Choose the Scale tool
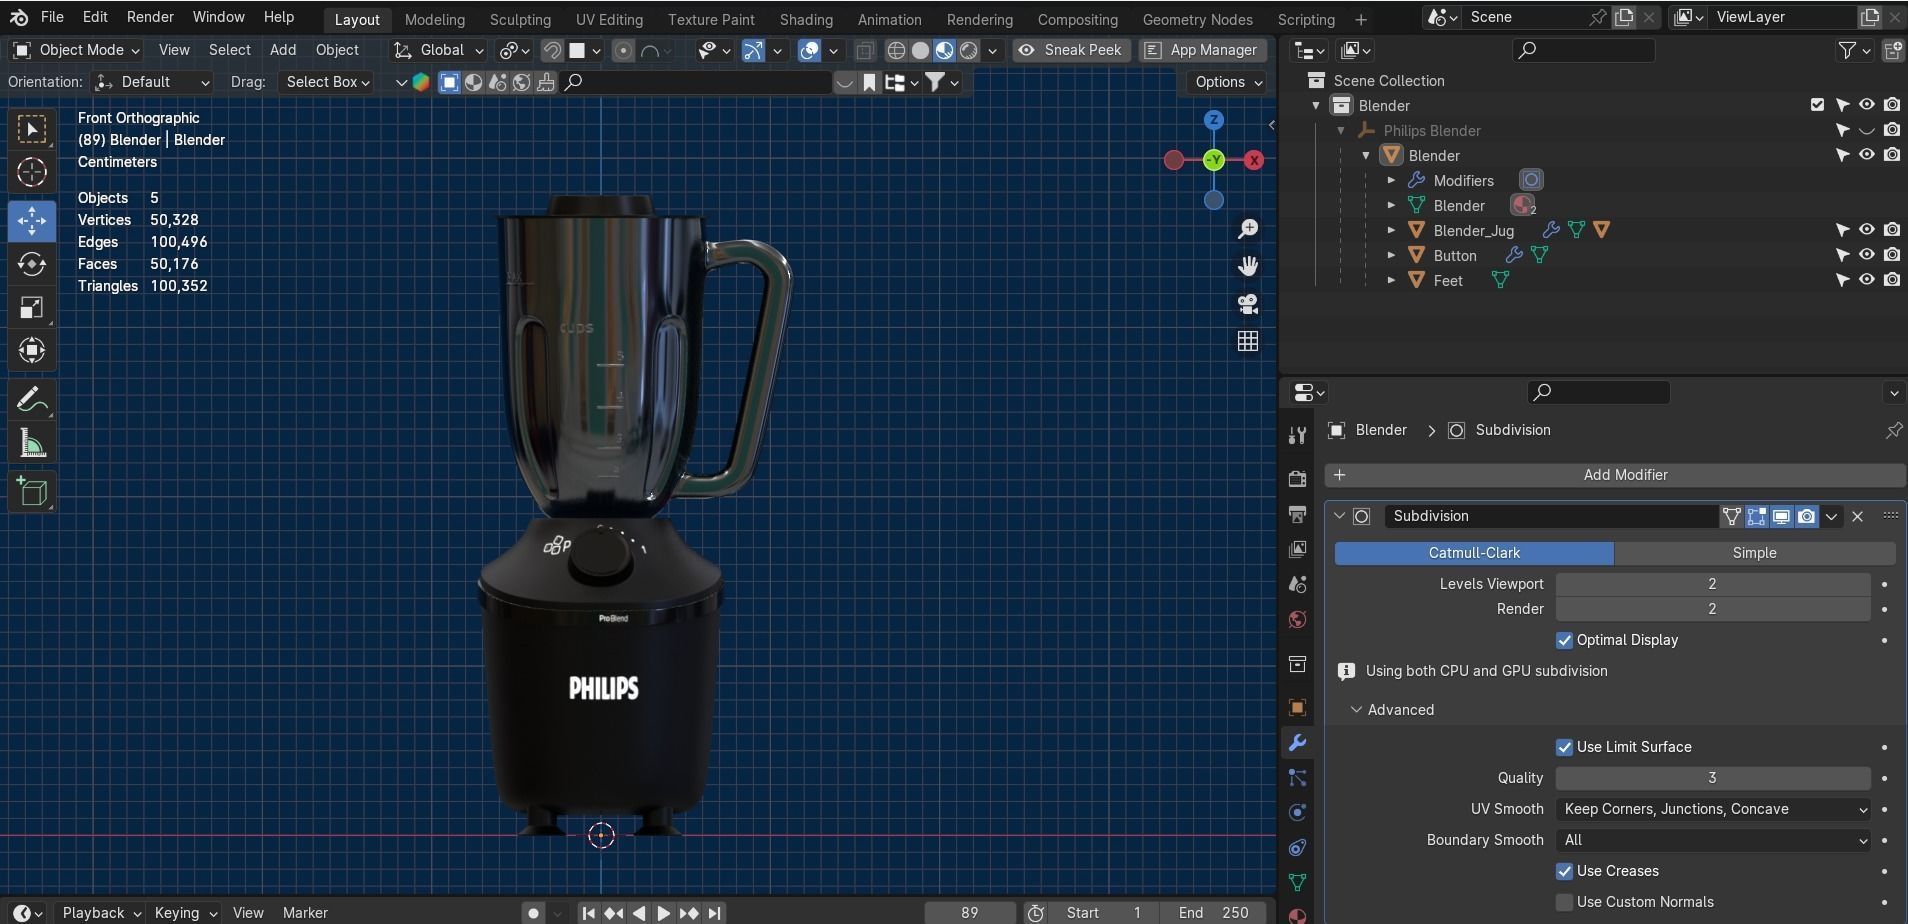The image size is (1908, 924). pos(32,308)
